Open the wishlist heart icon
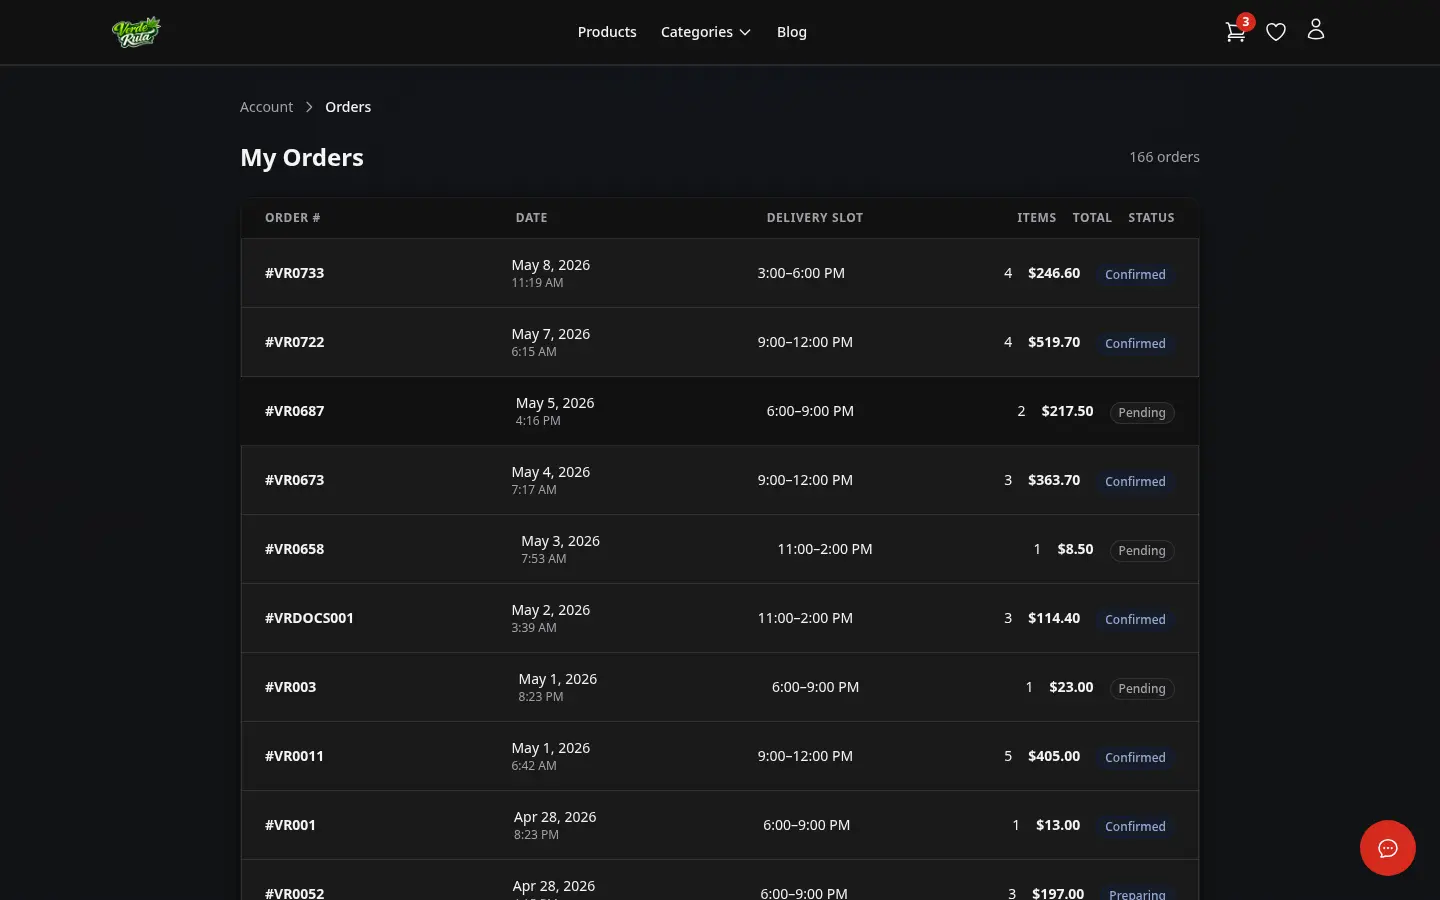This screenshot has height=900, width=1440. (x=1276, y=32)
